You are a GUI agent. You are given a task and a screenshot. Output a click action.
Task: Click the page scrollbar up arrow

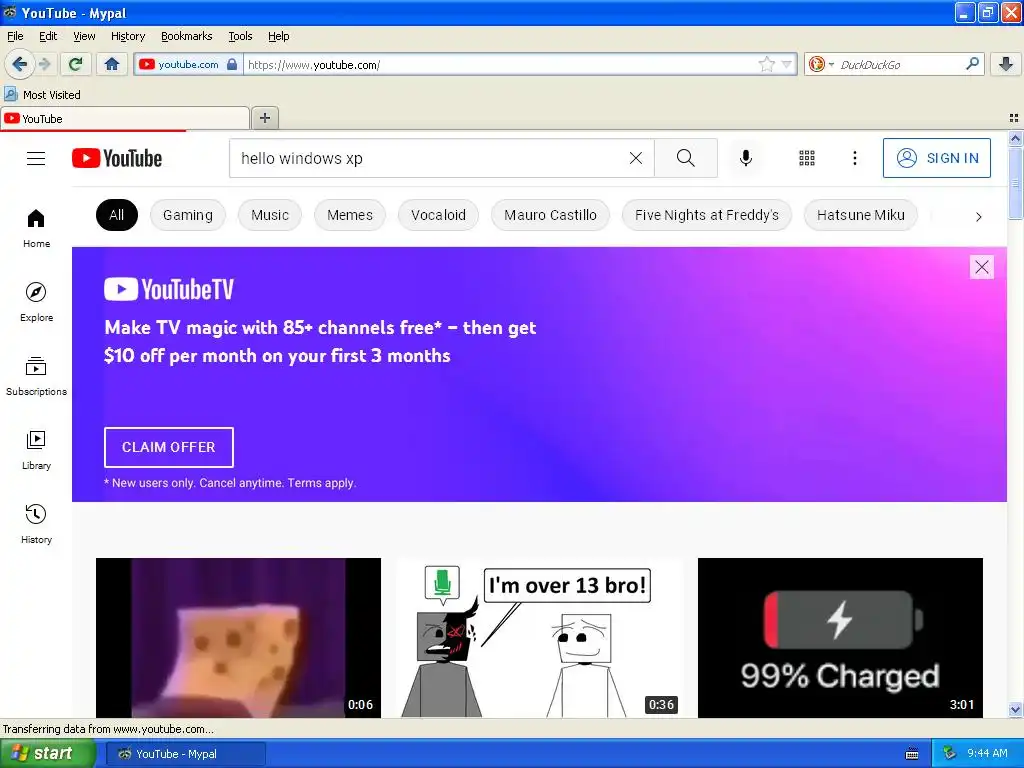coord(1016,138)
